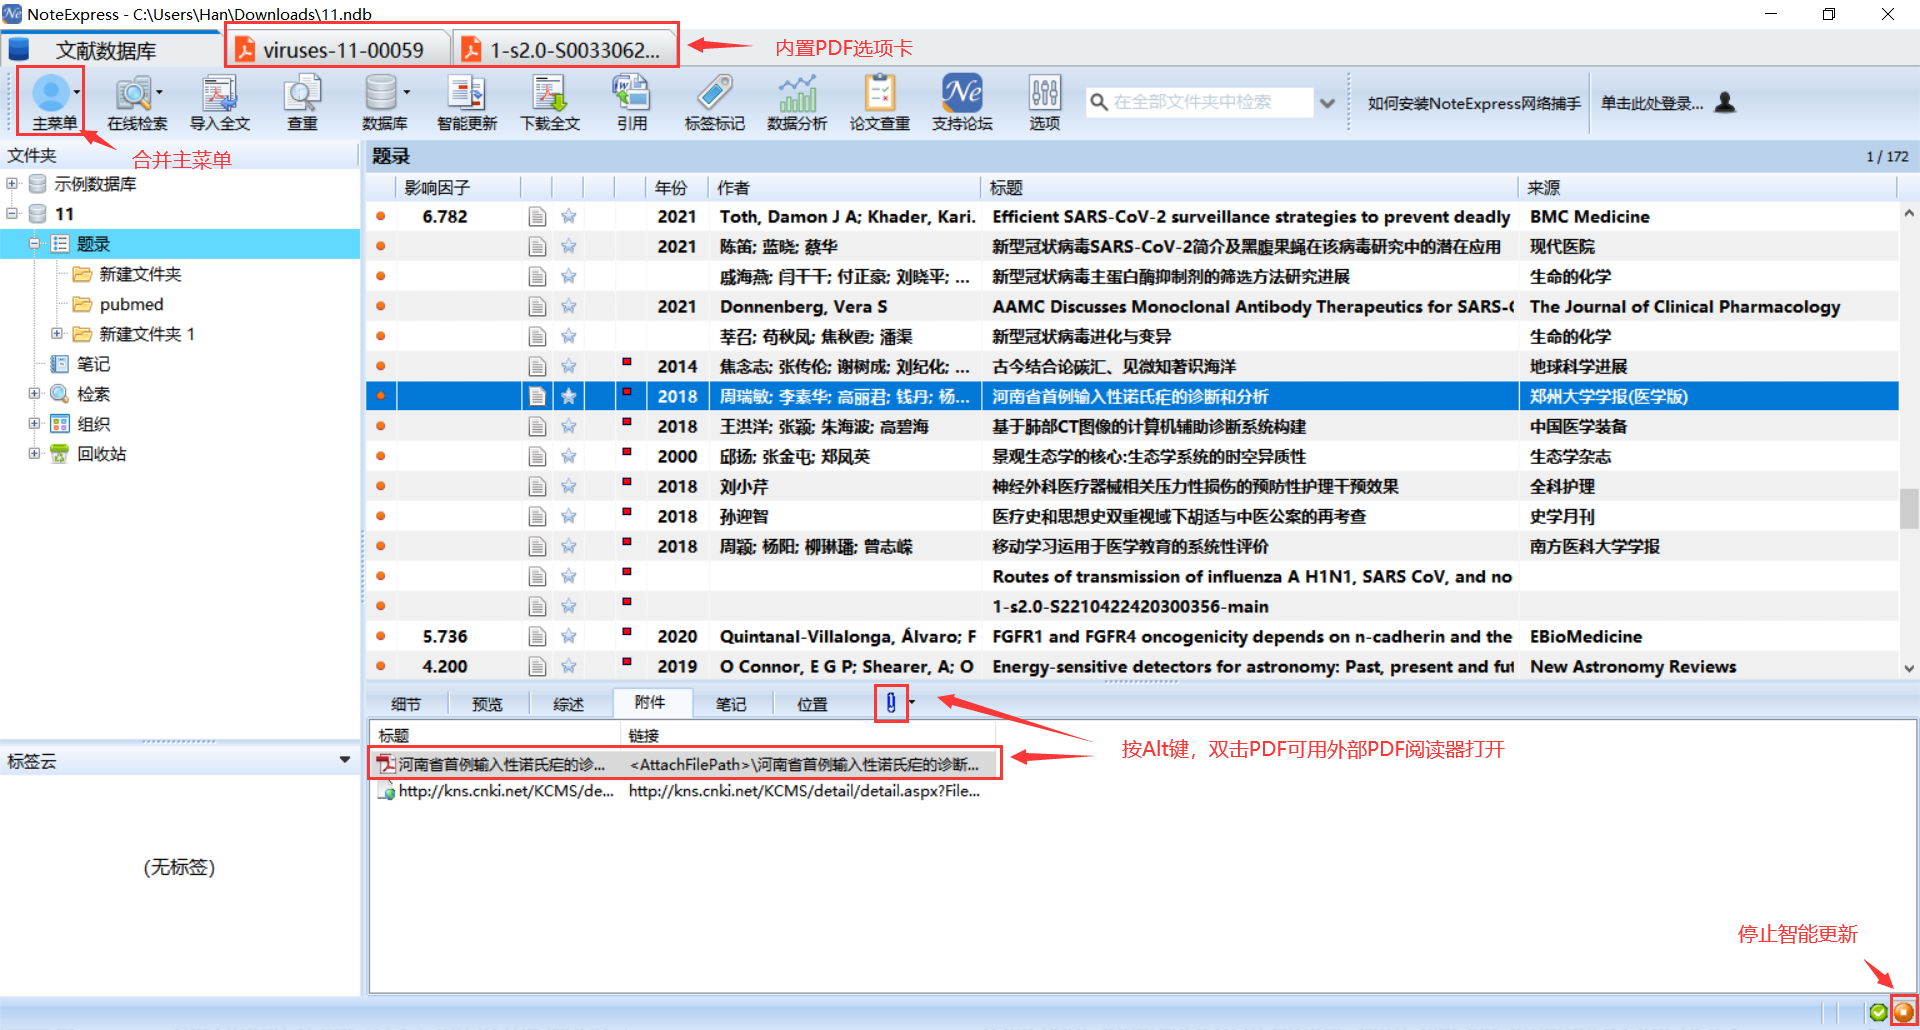Click the 查重 duplicate check icon
Viewport: 1920px width, 1030px height.
302,93
